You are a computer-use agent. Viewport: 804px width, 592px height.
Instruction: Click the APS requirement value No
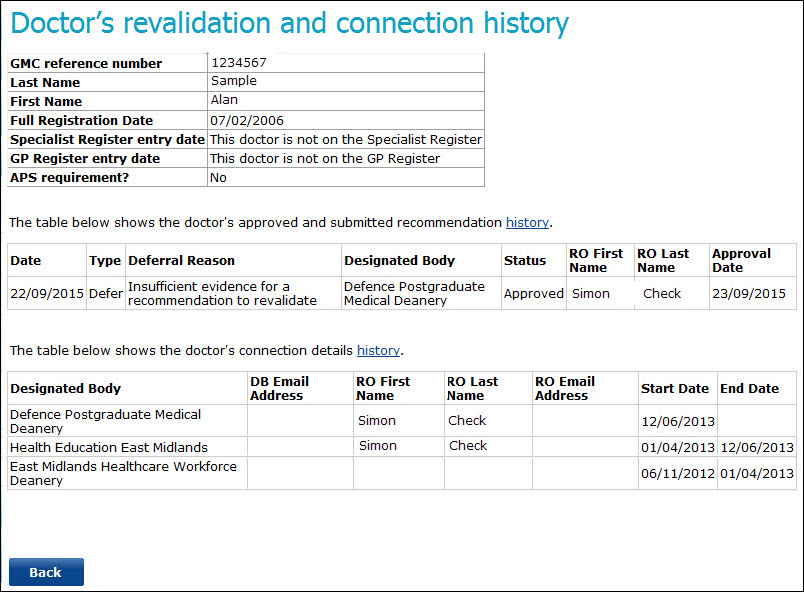(x=218, y=178)
